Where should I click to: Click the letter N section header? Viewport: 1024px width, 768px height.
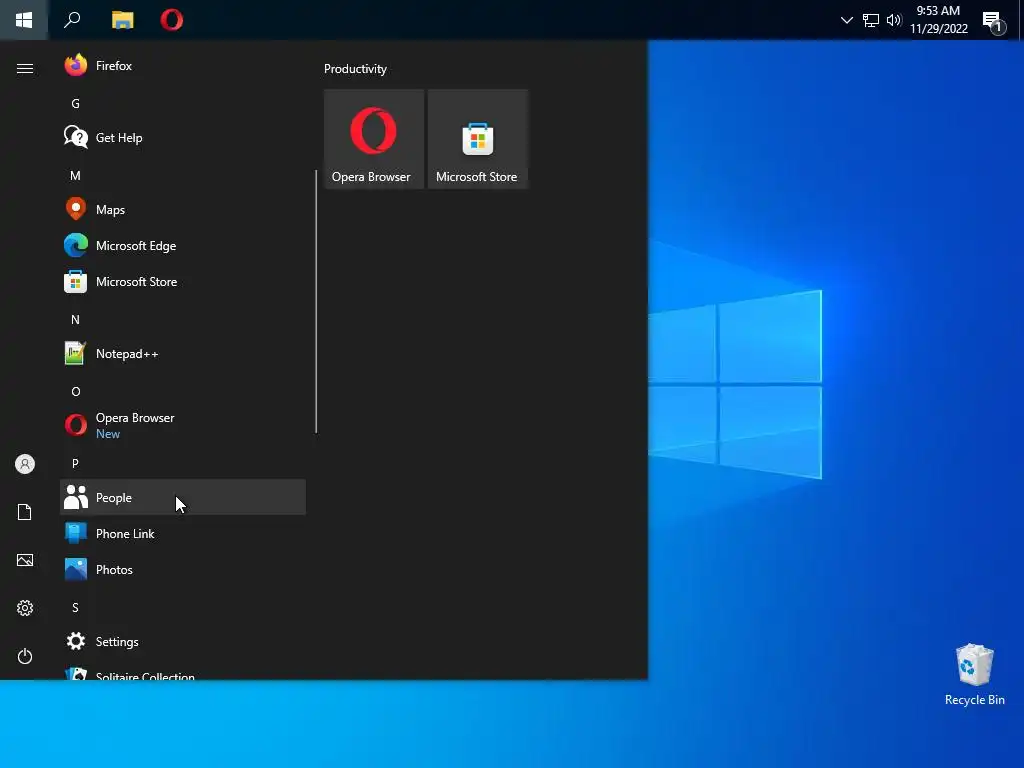[x=75, y=319]
